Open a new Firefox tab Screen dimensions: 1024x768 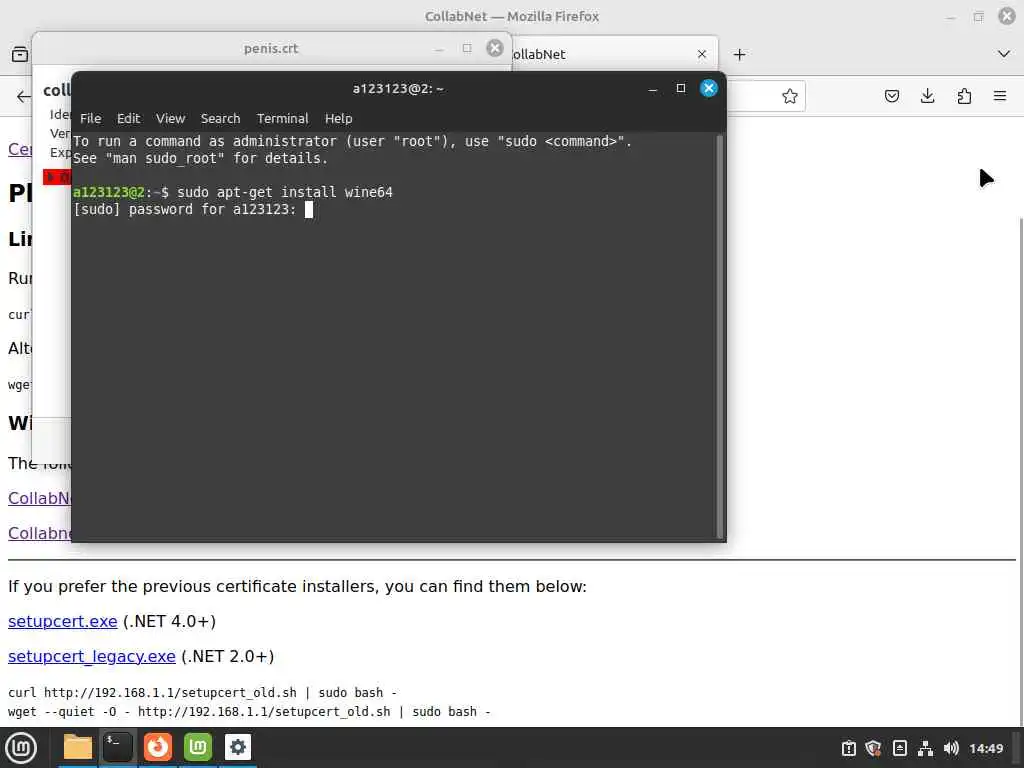pyautogui.click(x=739, y=54)
